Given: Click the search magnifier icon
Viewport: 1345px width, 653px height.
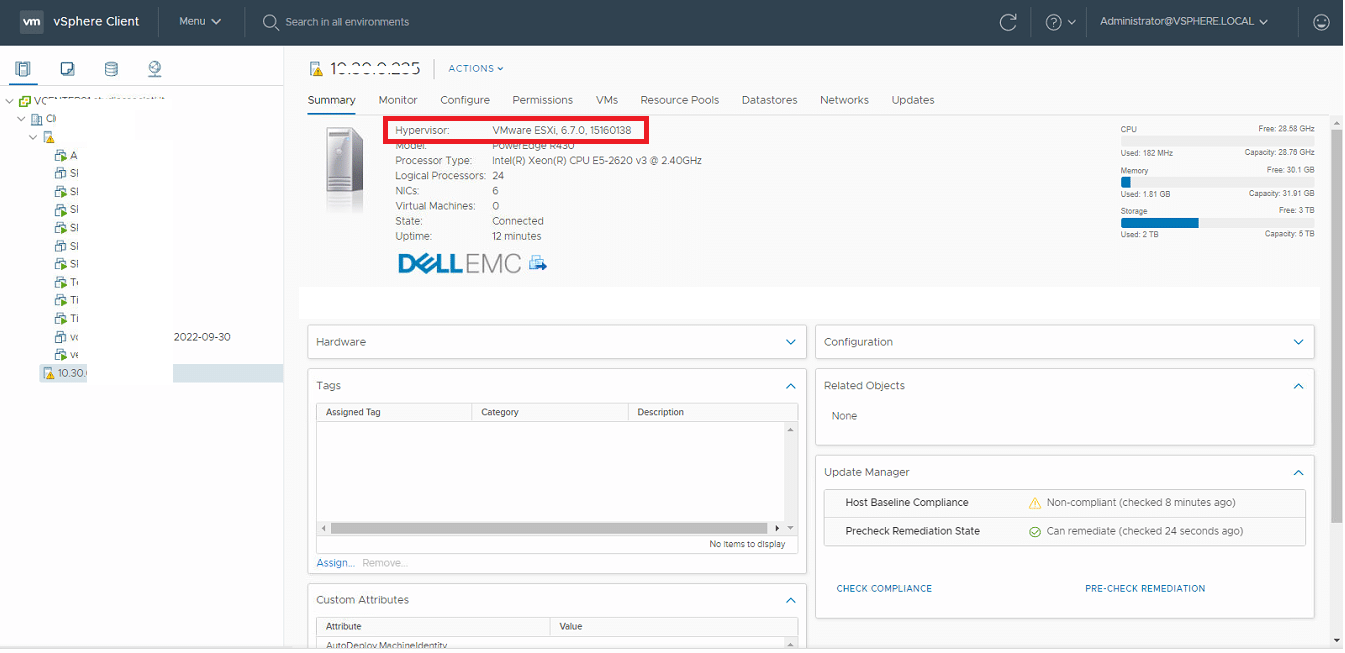Looking at the screenshot, I should [270, 22].
